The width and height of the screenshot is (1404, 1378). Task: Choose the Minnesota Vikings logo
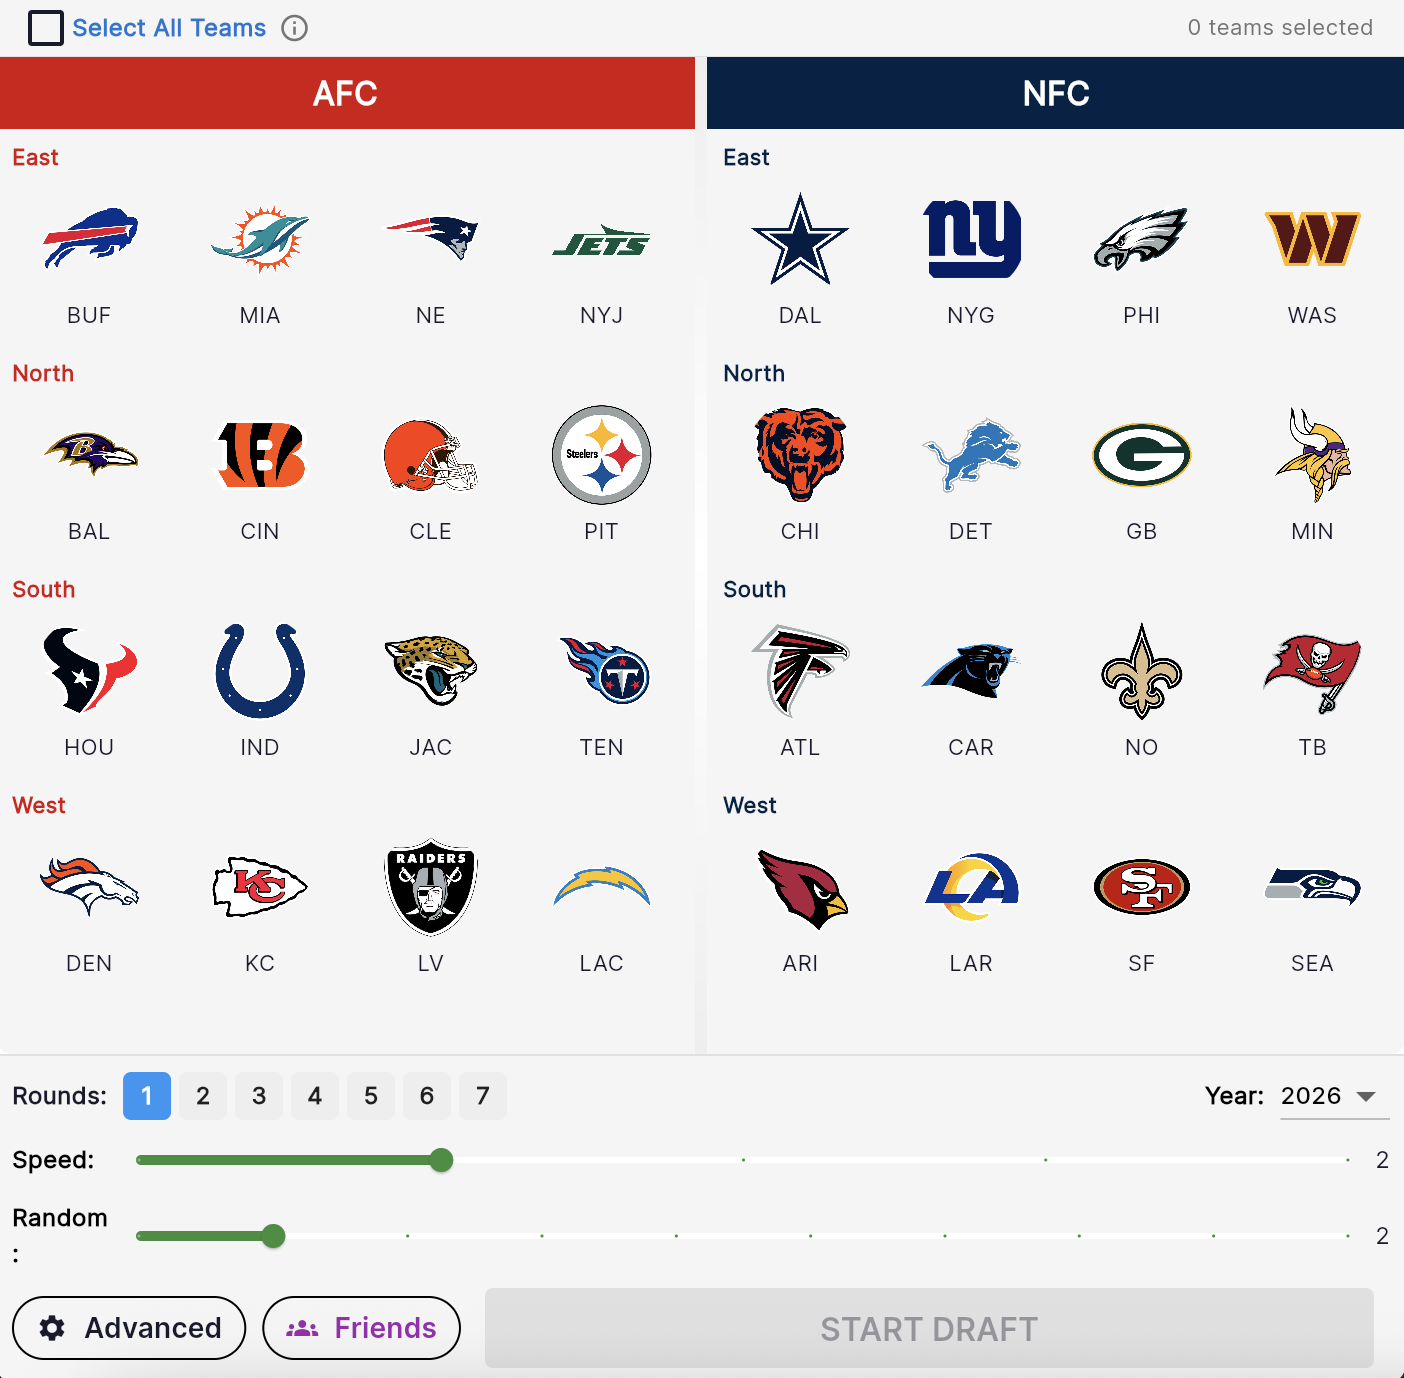pos(1313,455)
